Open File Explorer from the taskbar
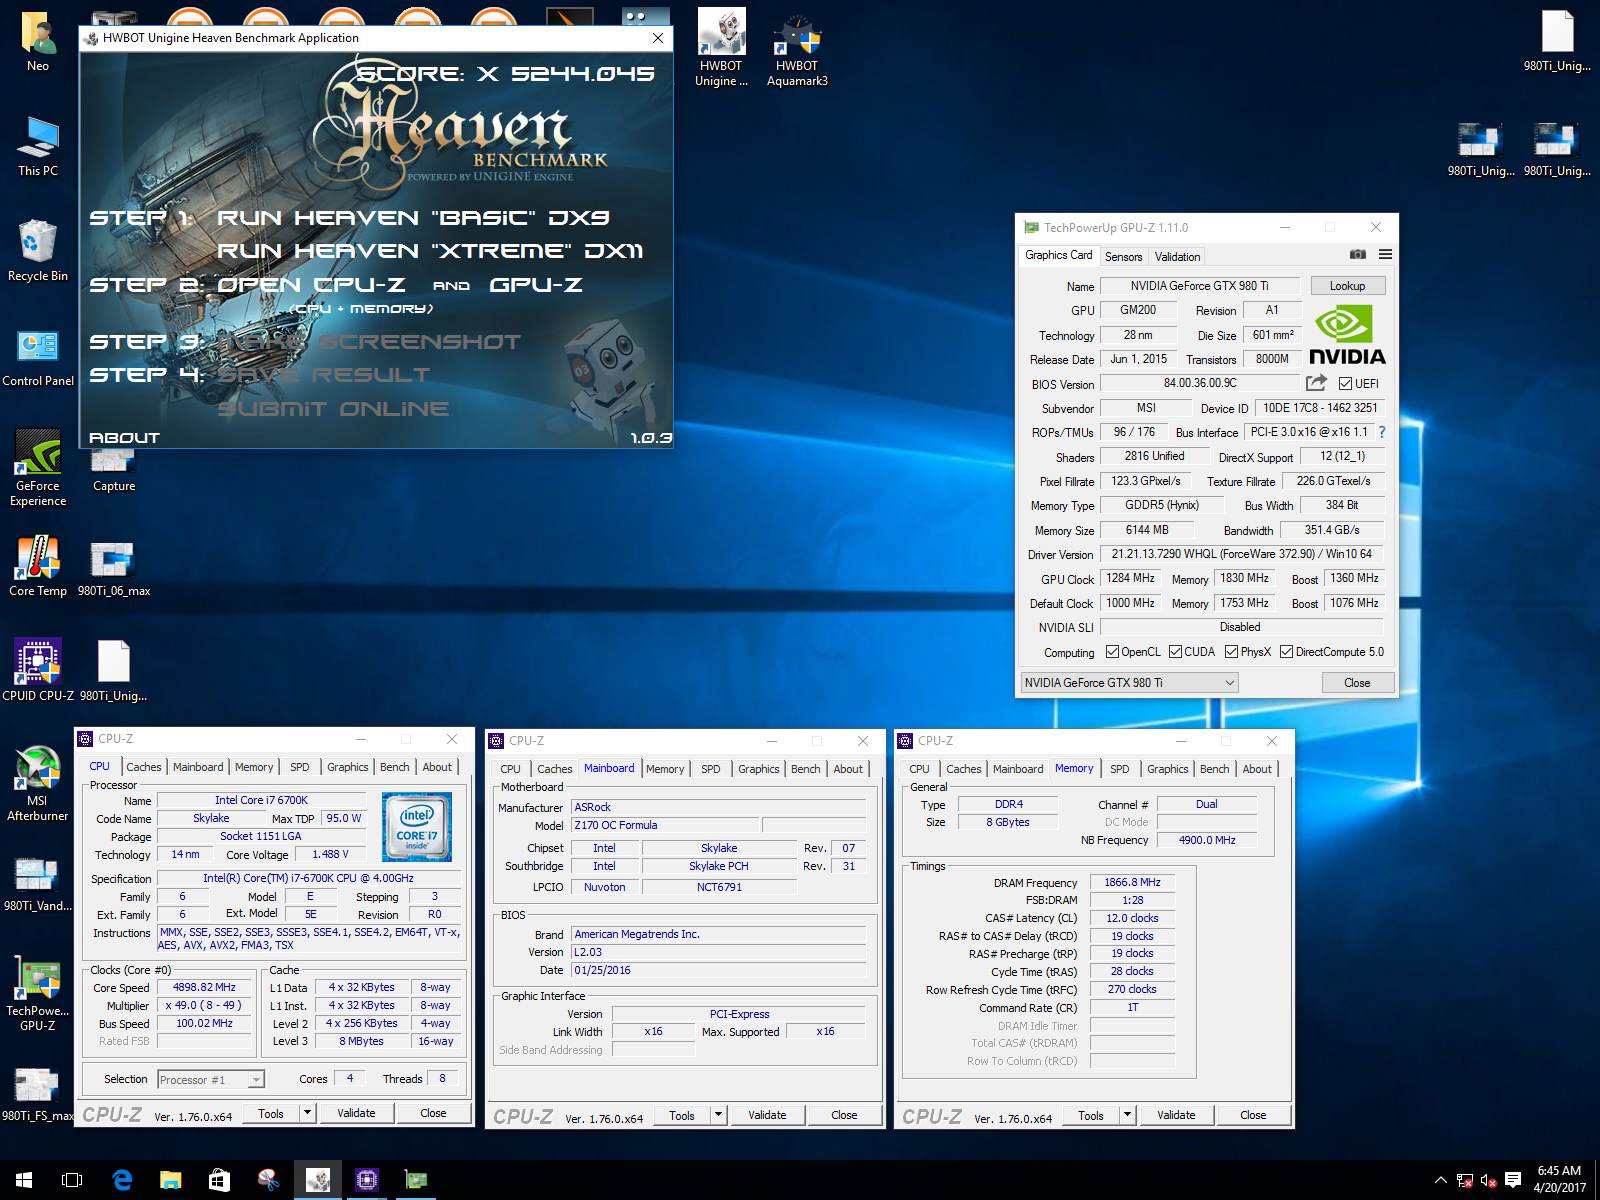1600x1200 pixels. pos(170,1180)
